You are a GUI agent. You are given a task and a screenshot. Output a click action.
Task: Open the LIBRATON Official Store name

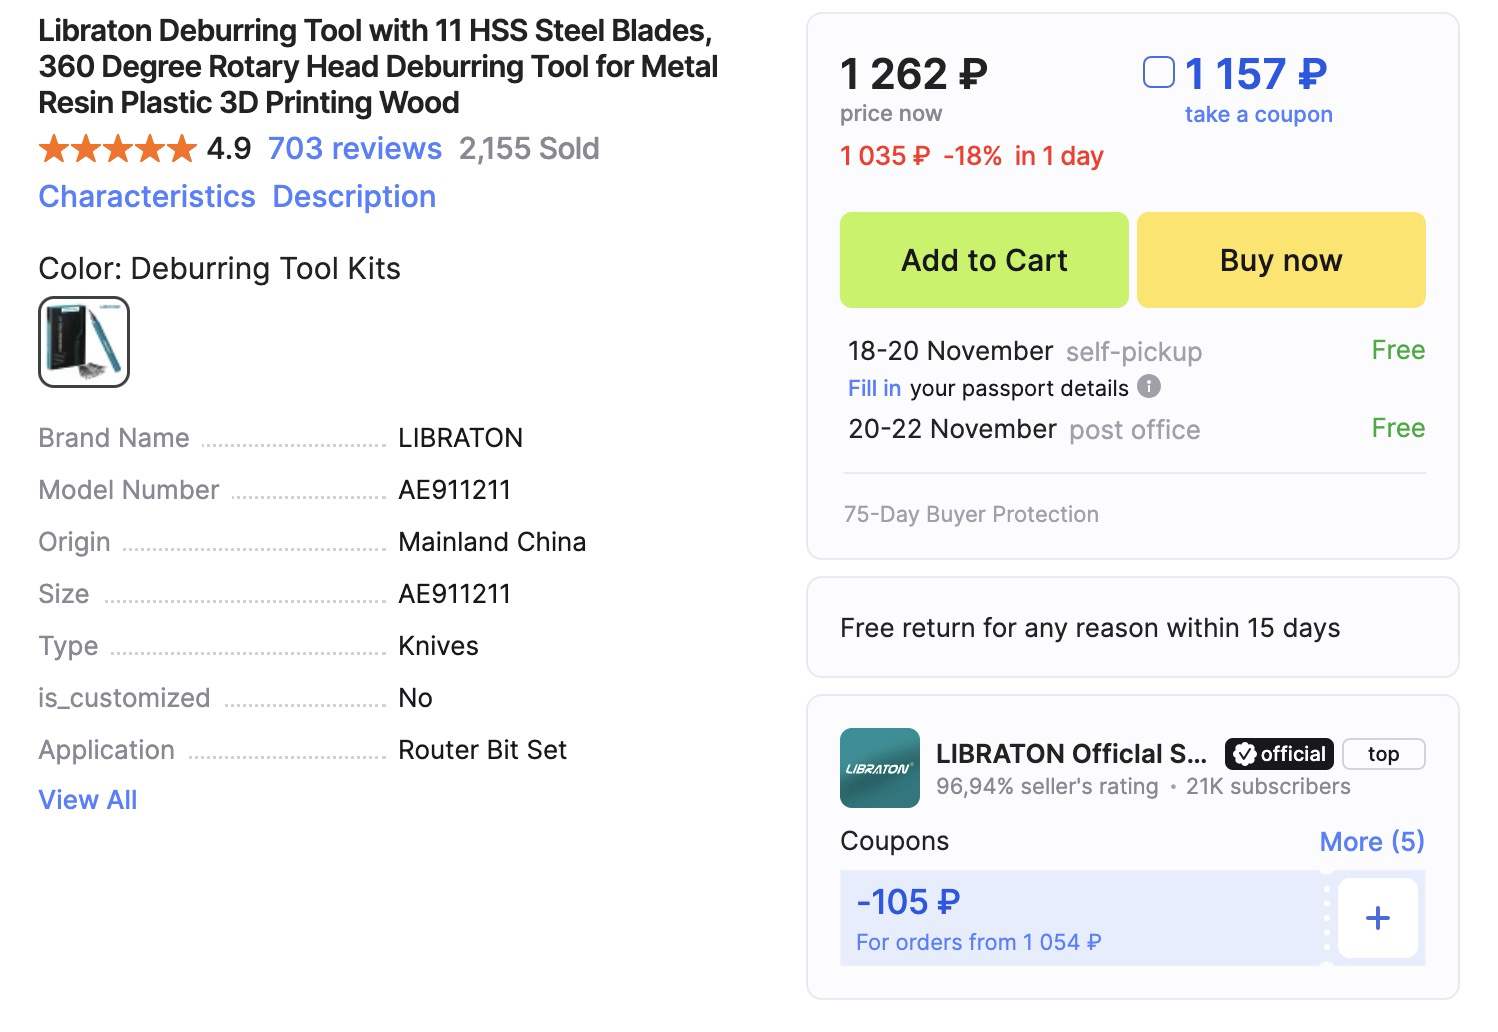pos(1071,754)
